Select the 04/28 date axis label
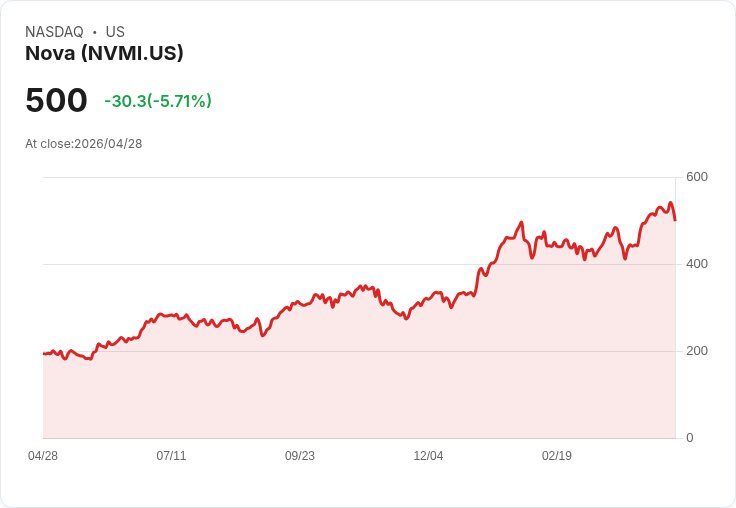Image resolution: width=736 pixels, height=508 pixels. 43,456
